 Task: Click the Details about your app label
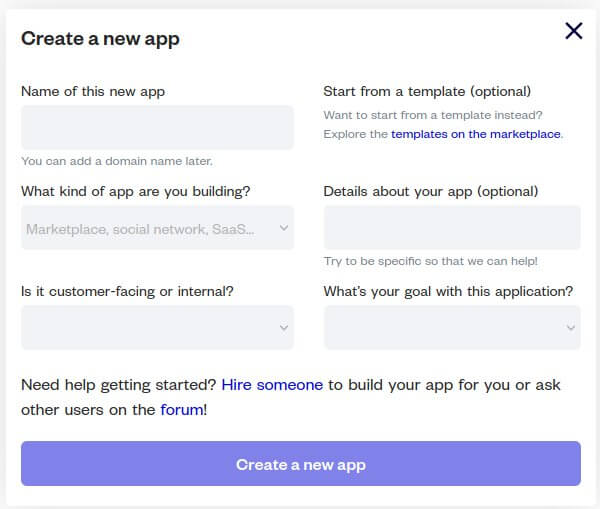431,191
